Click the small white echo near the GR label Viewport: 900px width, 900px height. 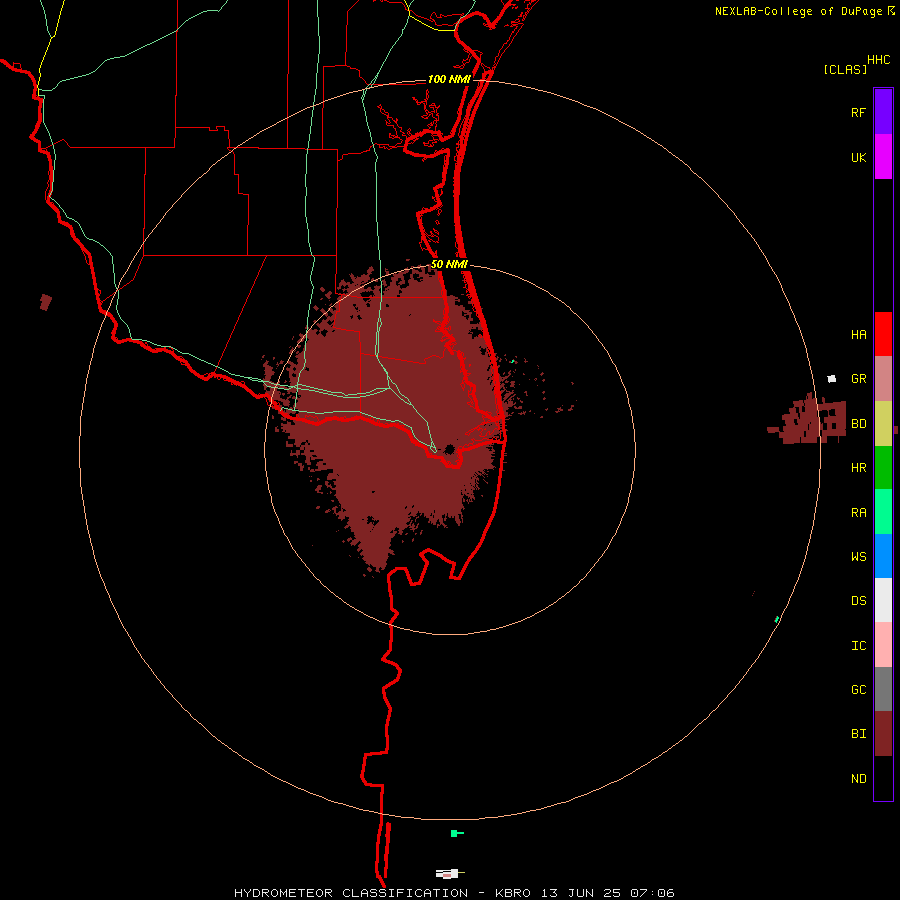[832, 379]
